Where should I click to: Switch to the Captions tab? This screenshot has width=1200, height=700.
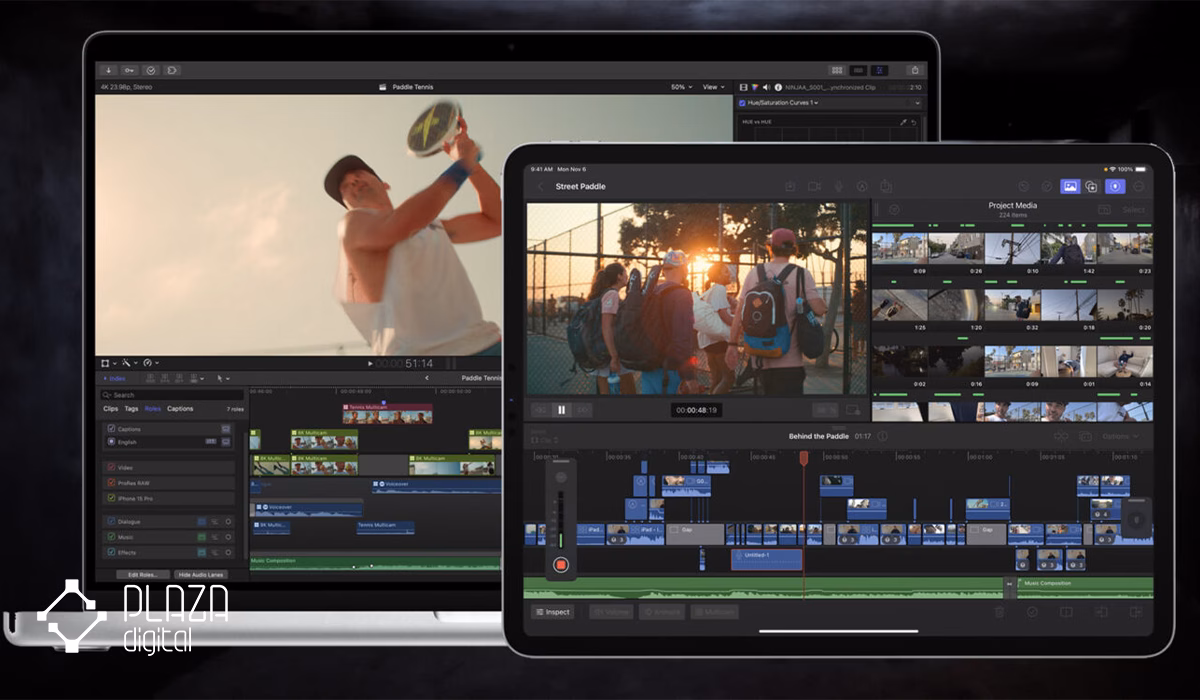pyautogui.click(x=180, y=409)
